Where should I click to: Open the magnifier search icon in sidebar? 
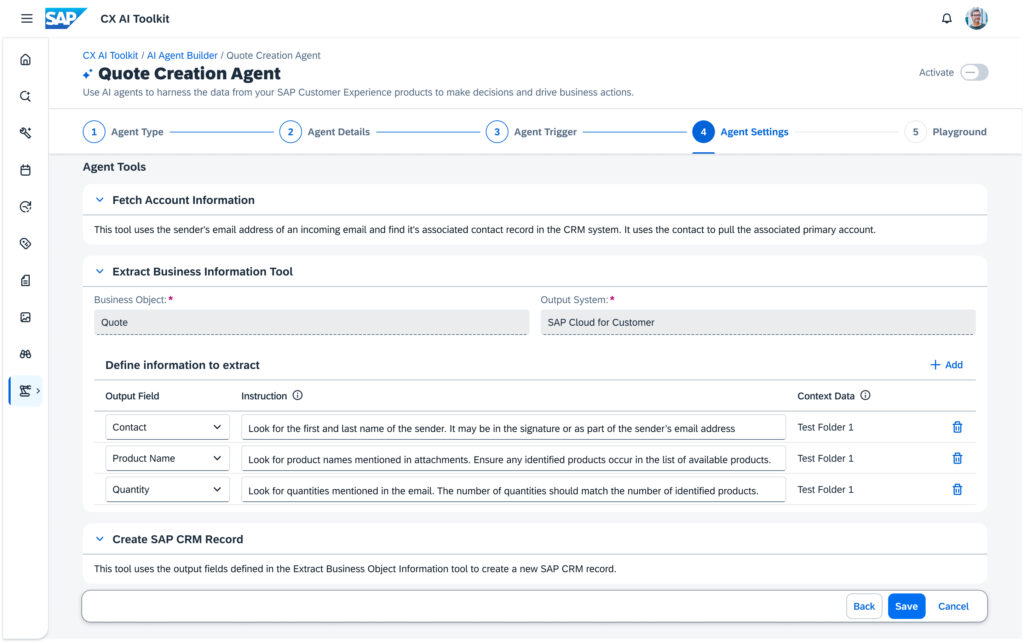(x=25, y=96)
